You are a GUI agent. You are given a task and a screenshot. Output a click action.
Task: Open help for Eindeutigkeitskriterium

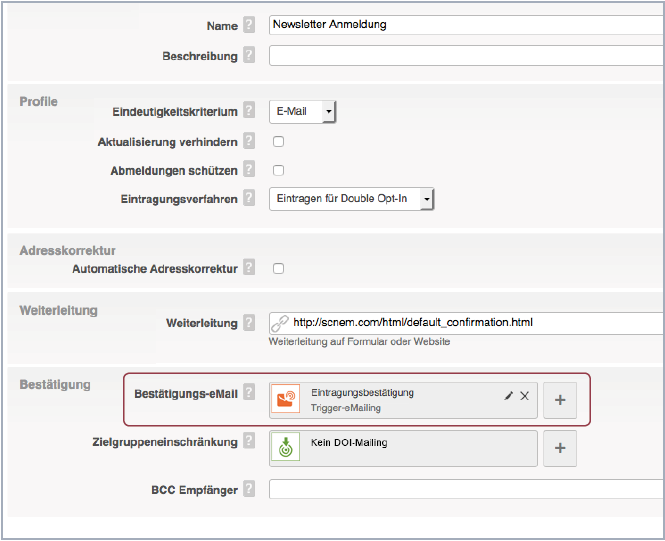249,112
